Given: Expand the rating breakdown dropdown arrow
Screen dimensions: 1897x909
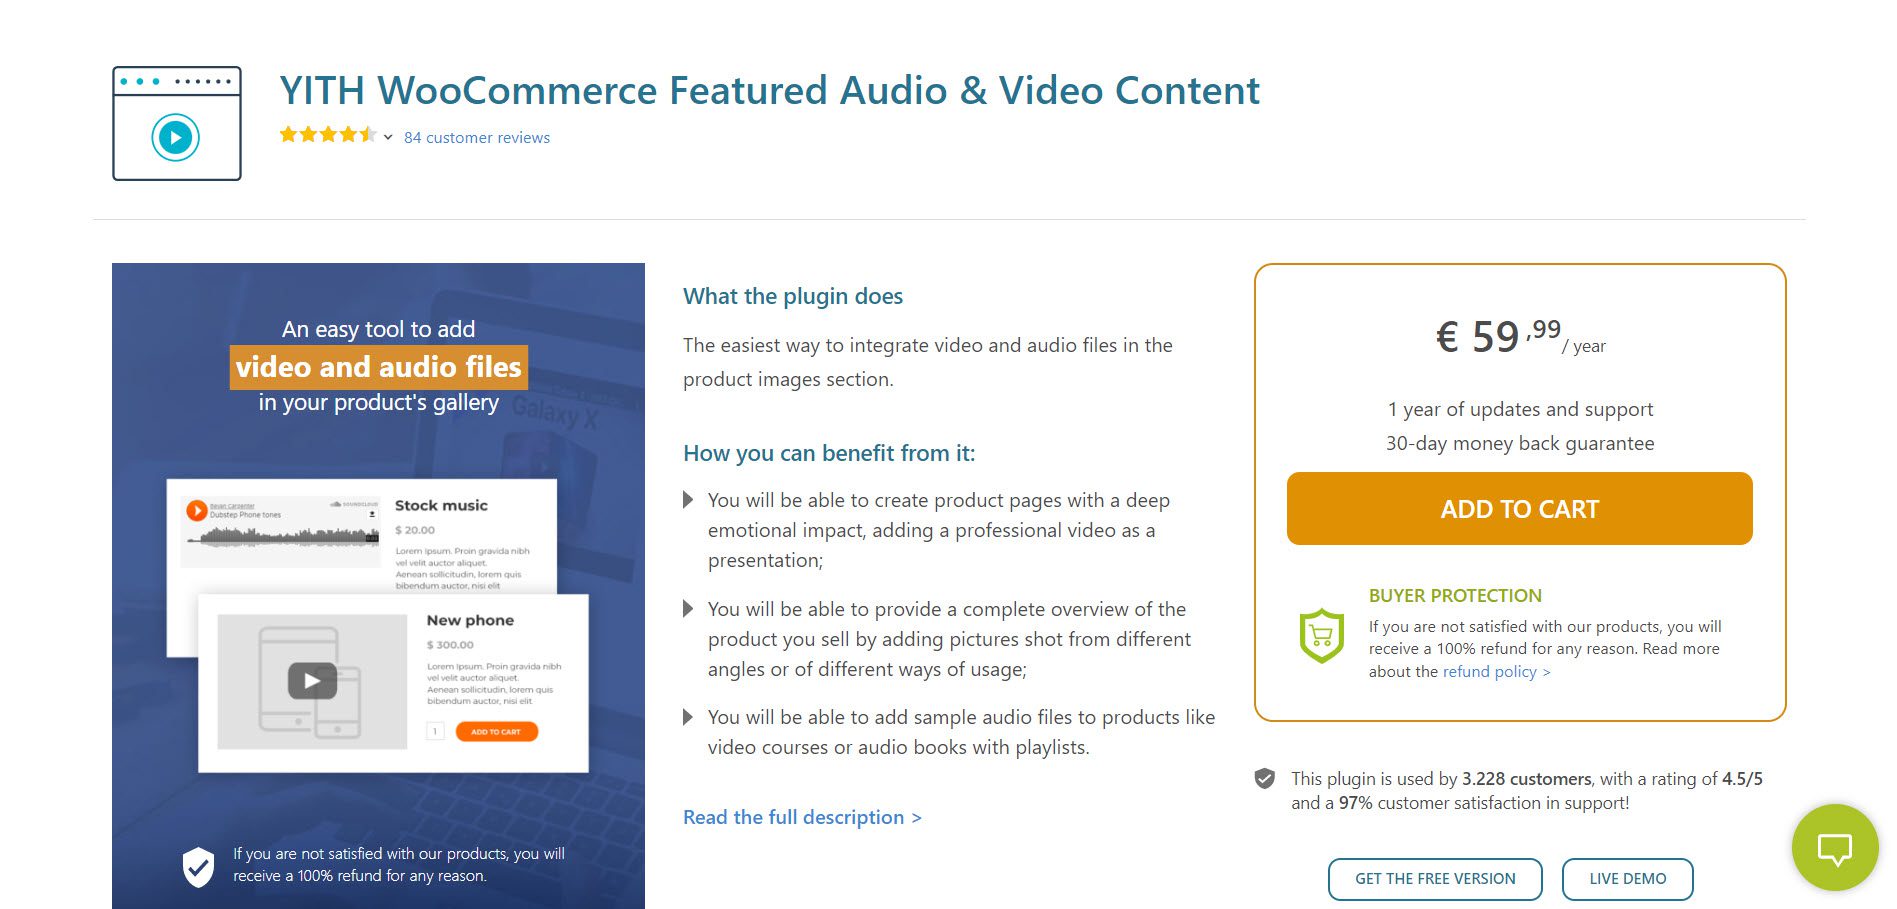Looking at the screenshot, I should pyautogui.click(x=388, y=137).
